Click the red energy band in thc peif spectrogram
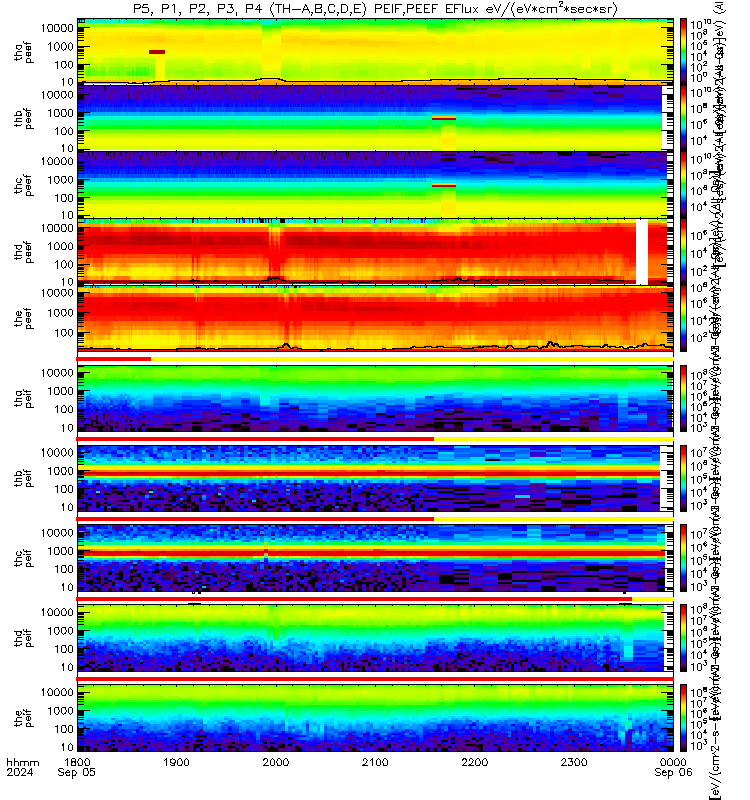The width and height of the screenshot is (750, 800). tap(373, 553)
